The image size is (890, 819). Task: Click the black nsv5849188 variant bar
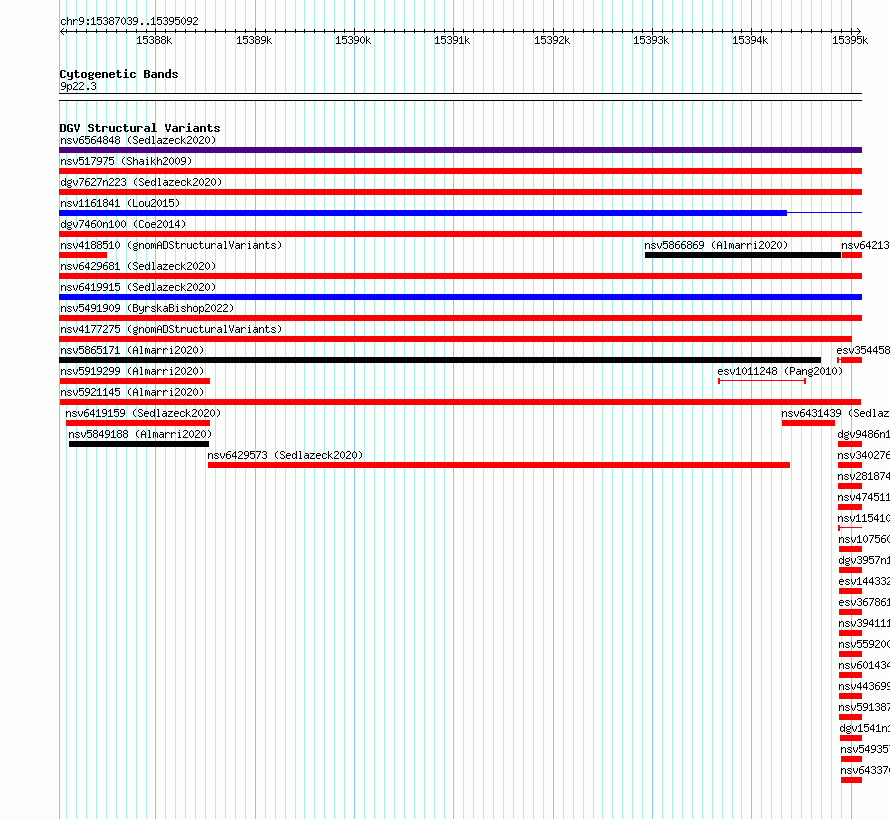(139, 444)
